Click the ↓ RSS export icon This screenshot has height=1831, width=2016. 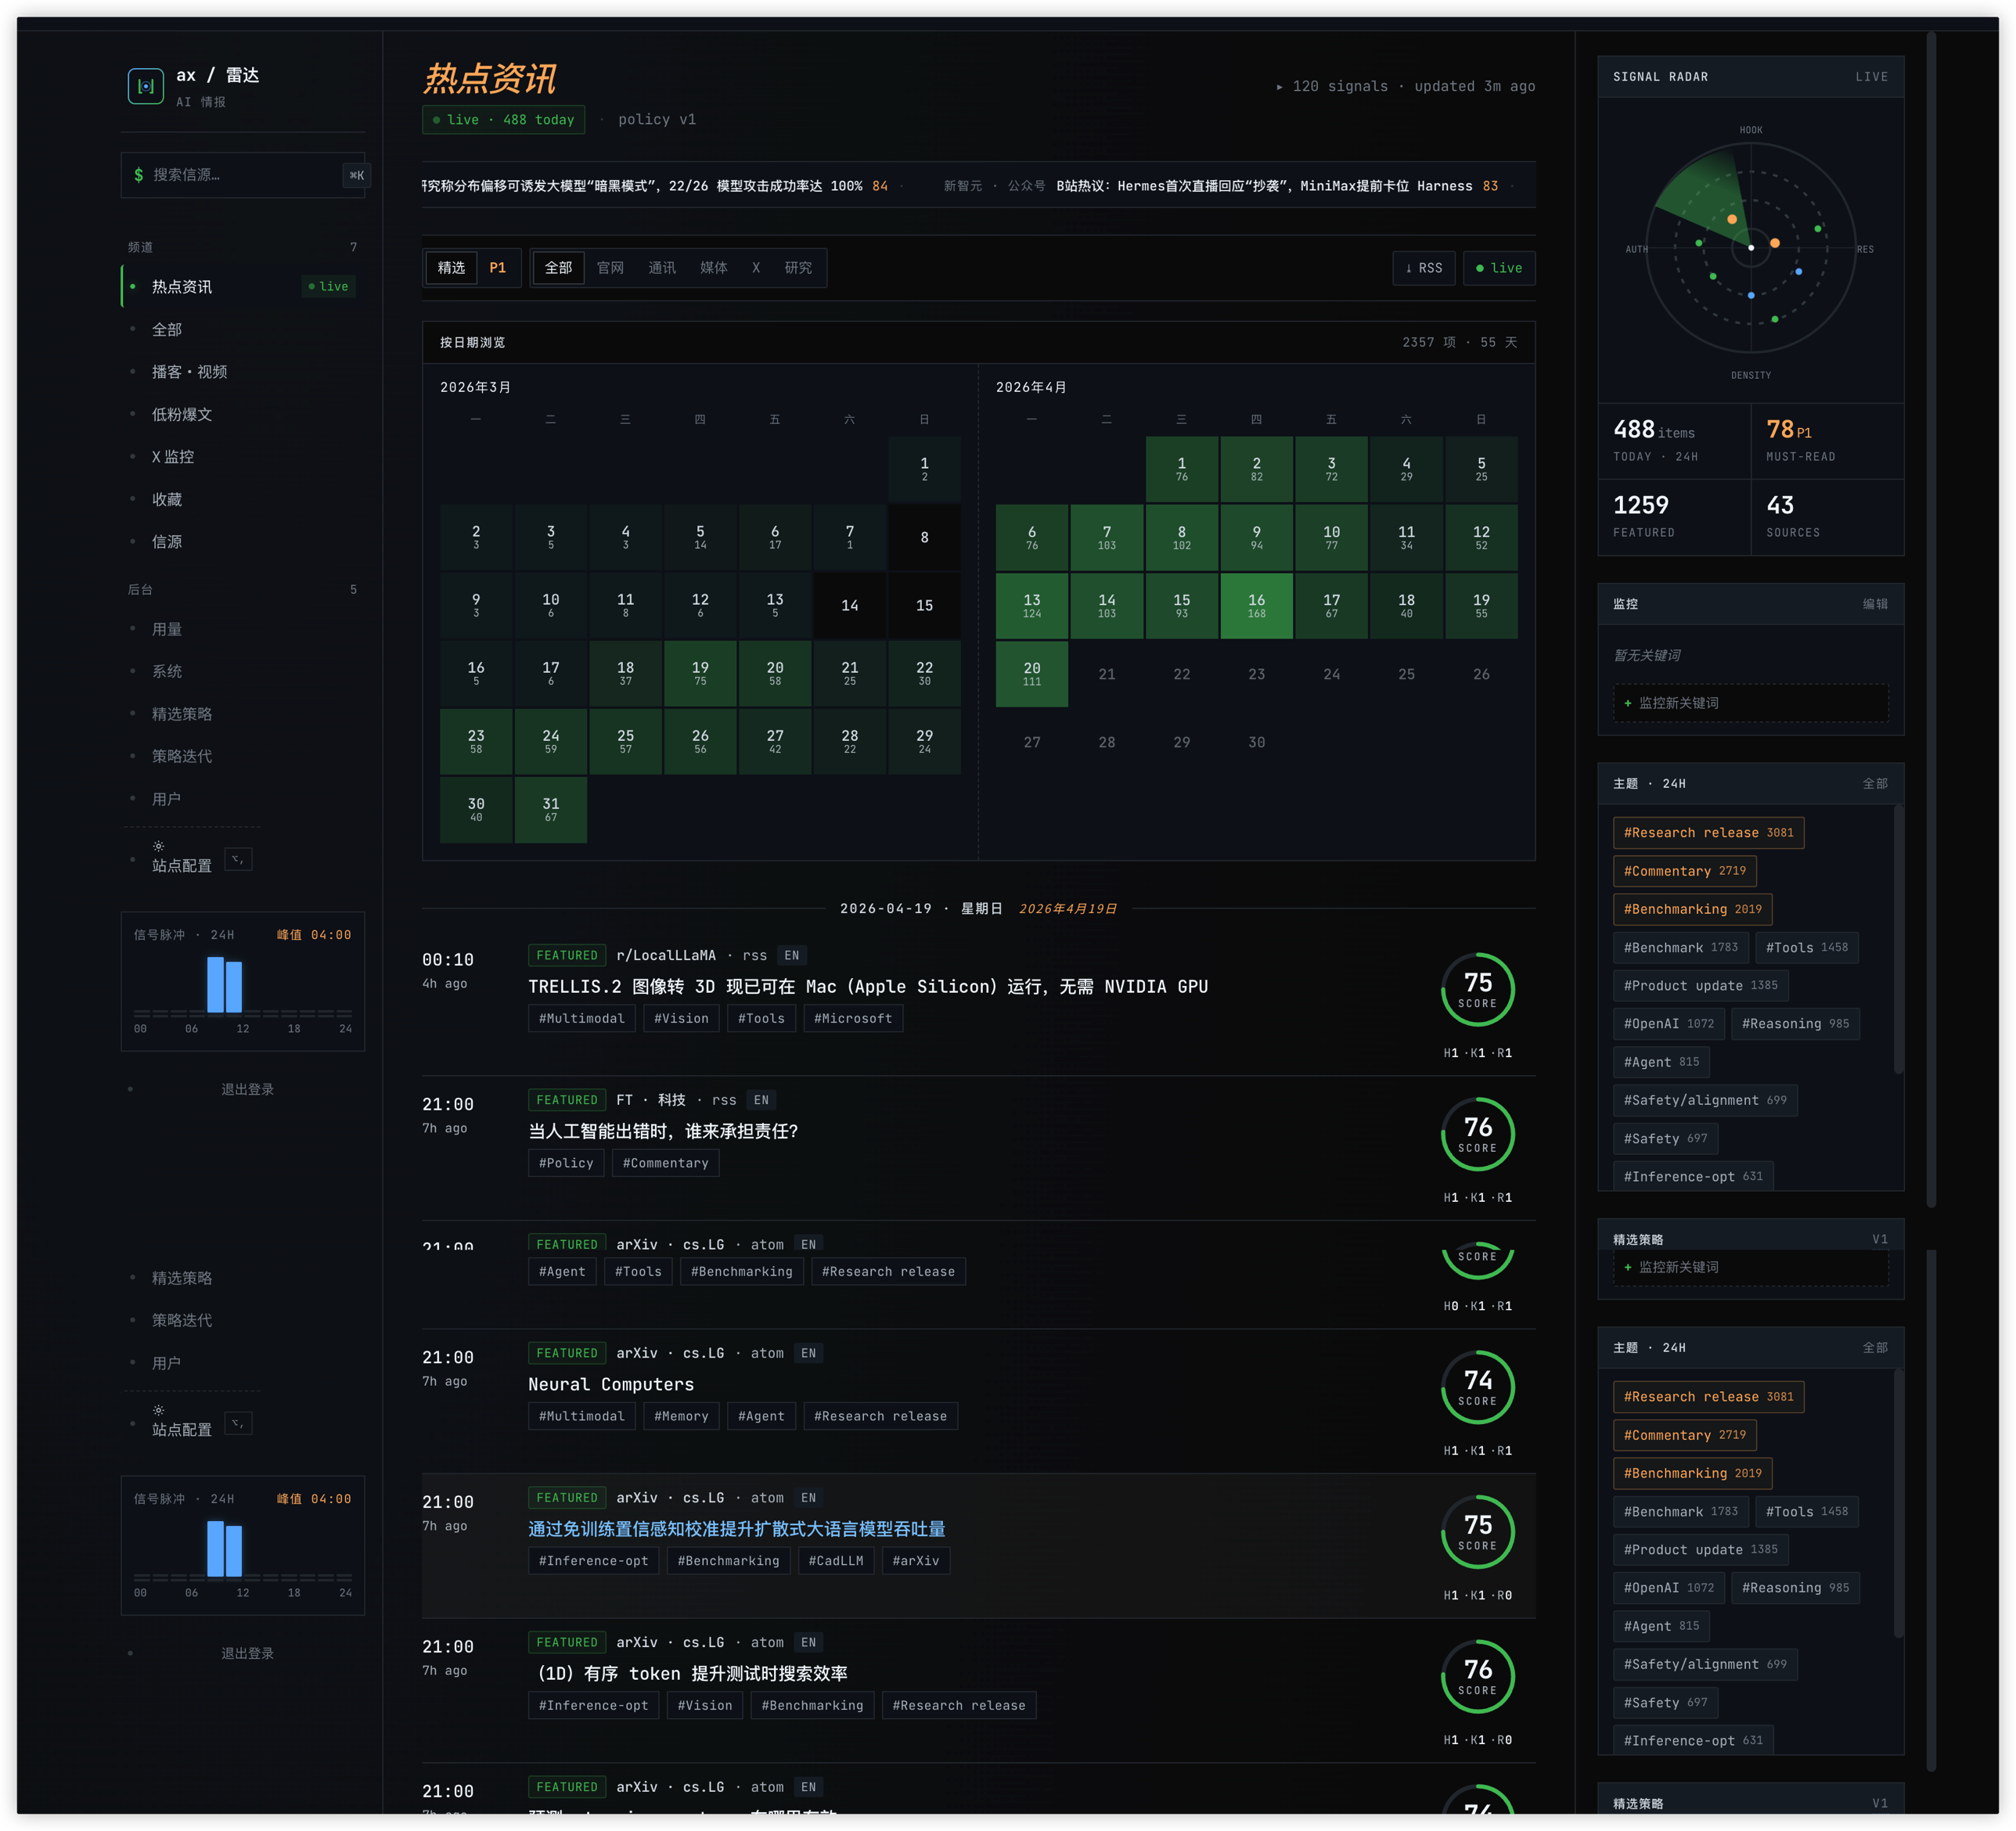[x=1424, y=268]
